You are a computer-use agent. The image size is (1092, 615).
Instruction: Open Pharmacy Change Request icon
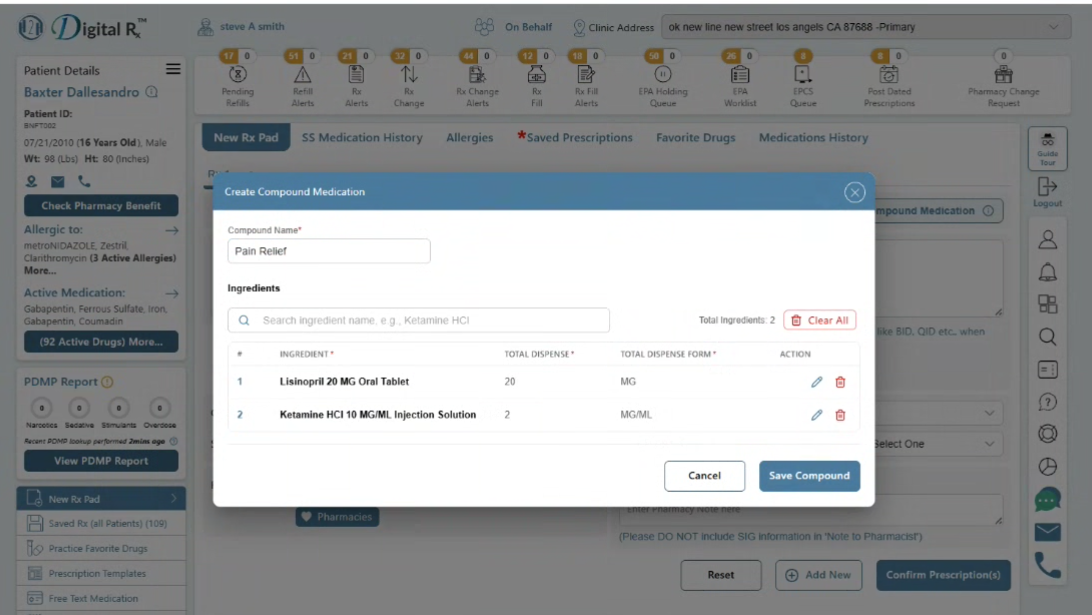click(x=1003, y=74)
